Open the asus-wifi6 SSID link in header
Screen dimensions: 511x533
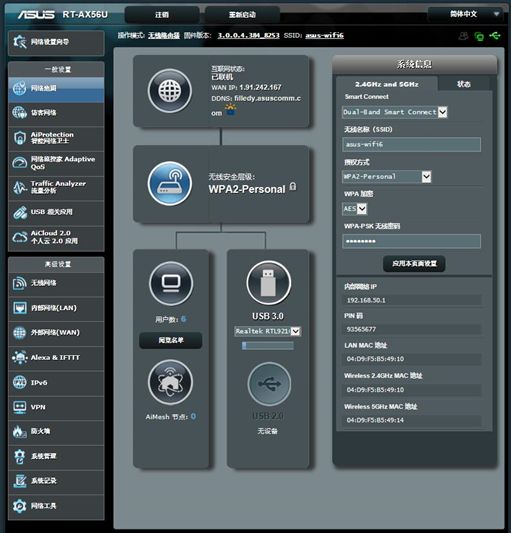tap(324, 35)
